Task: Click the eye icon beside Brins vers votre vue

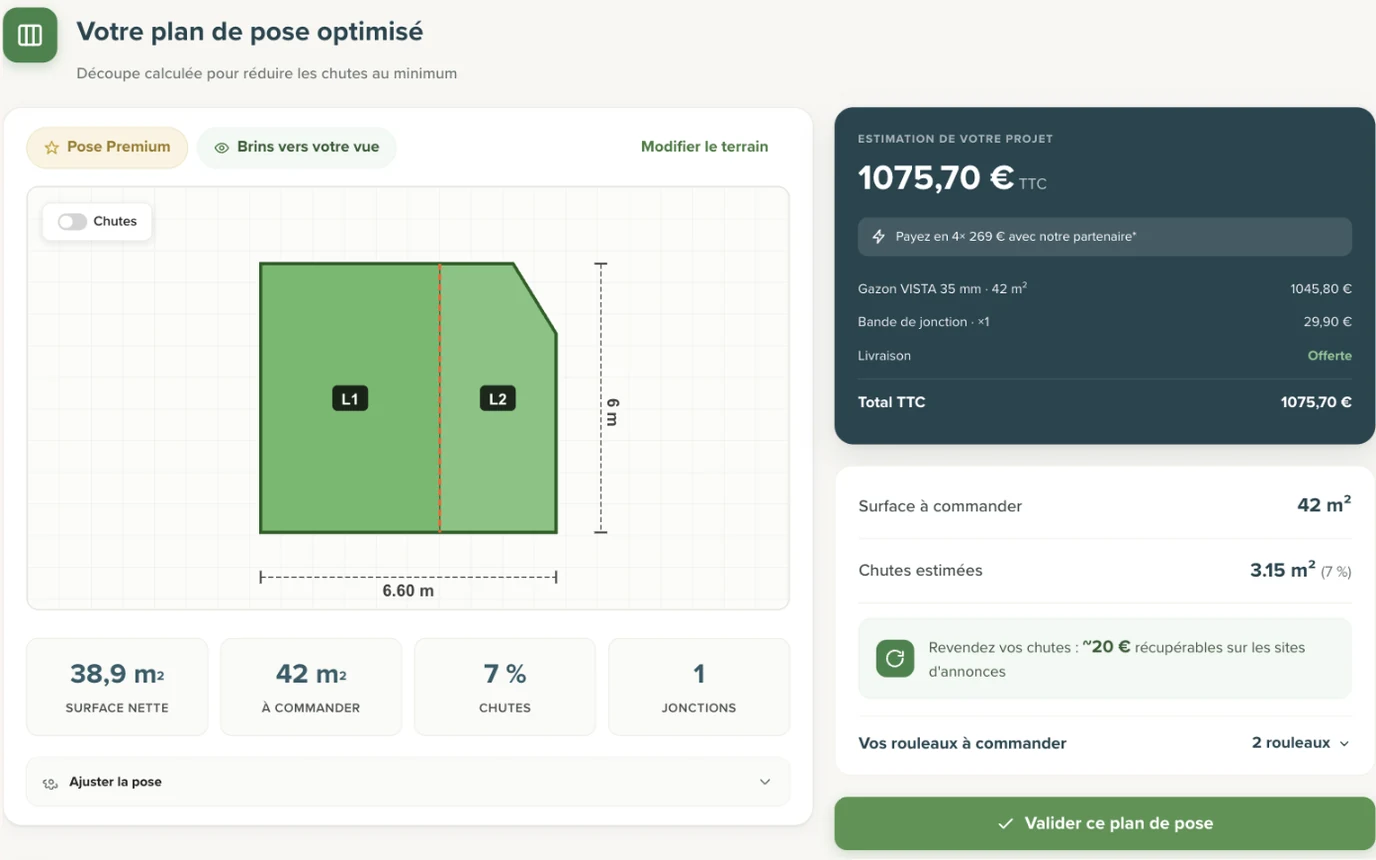Action: 222,148
